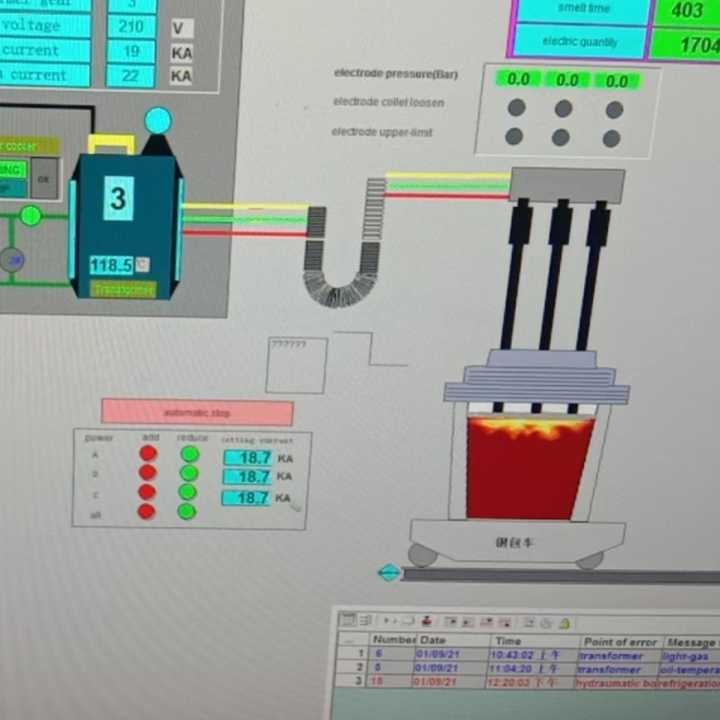The image size is (720, 720).
Task: Click the green reduce button for phase C
Action: (188, 492)
